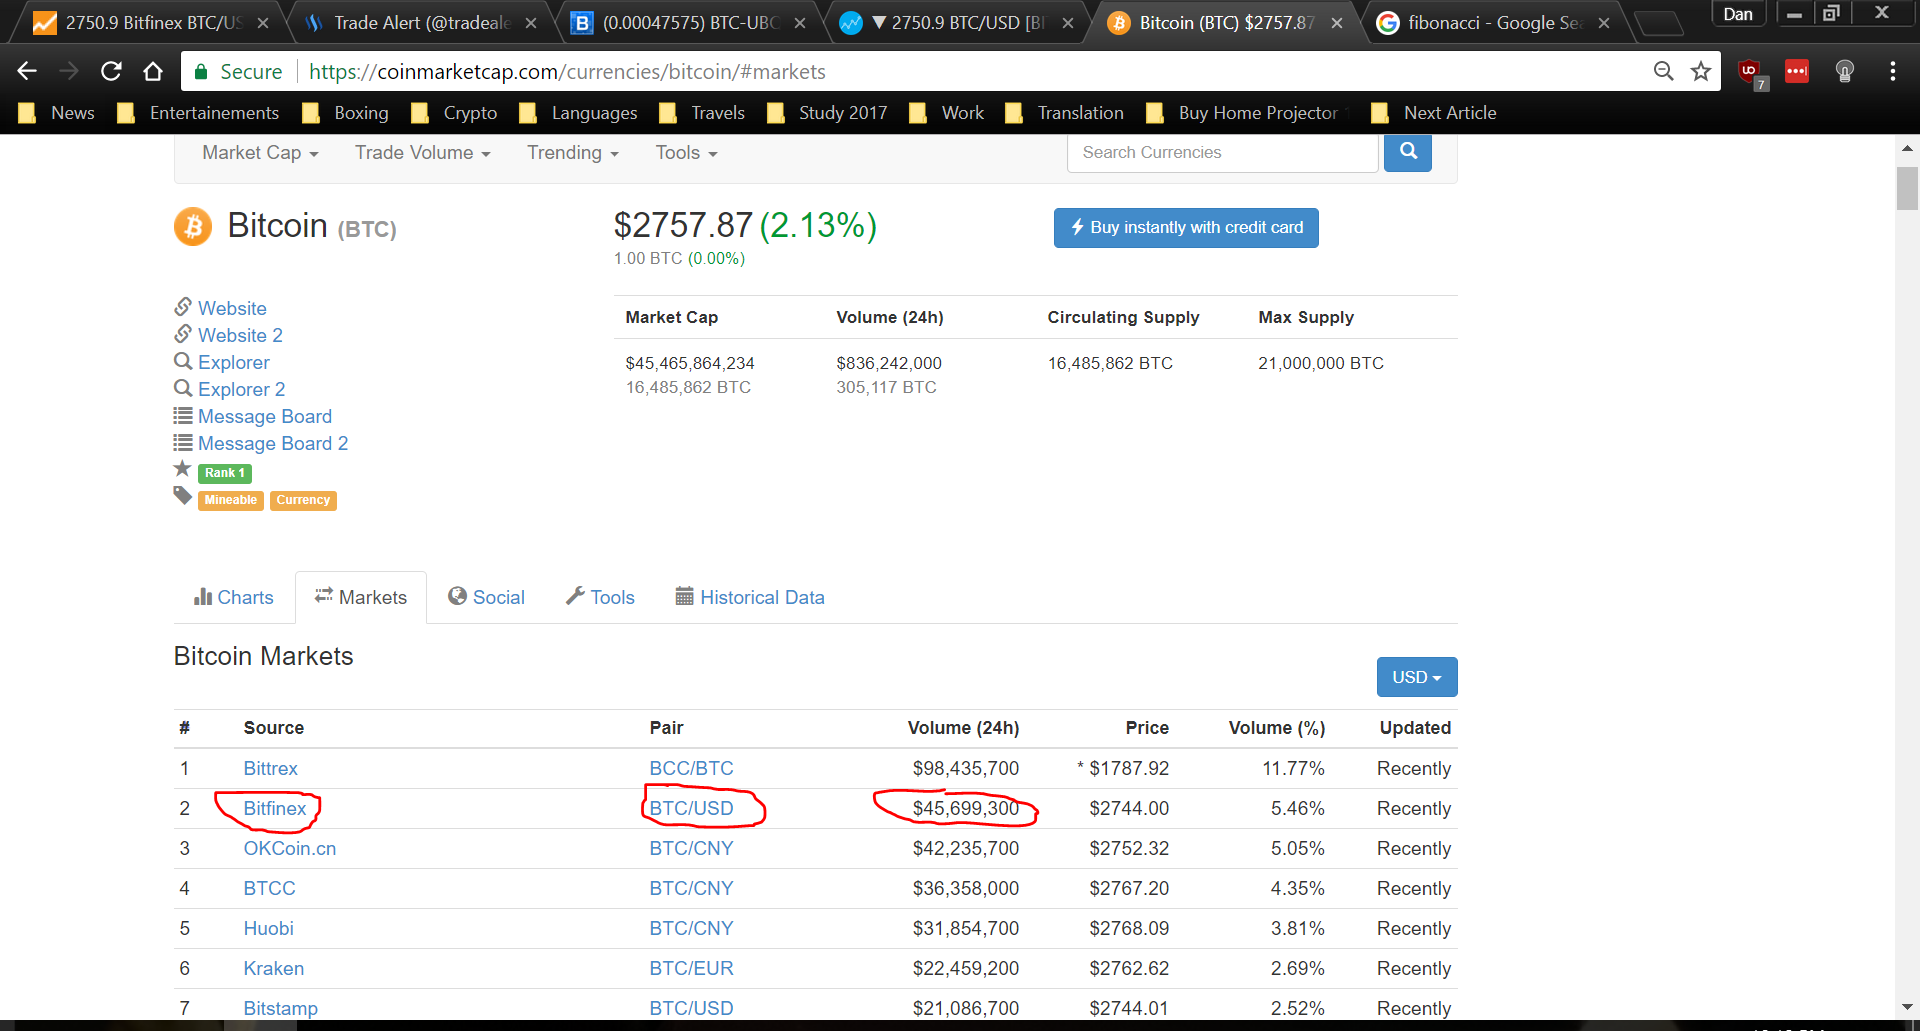Submit the currency search with magnifier button

click(1408, 152)
